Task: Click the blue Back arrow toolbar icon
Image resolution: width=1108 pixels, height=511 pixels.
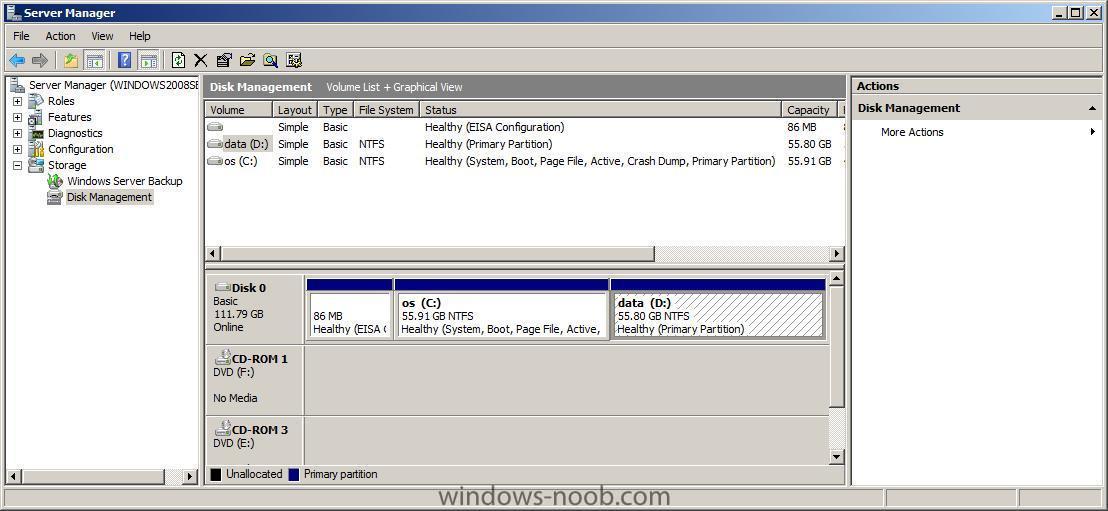Action: click(17, 61)
